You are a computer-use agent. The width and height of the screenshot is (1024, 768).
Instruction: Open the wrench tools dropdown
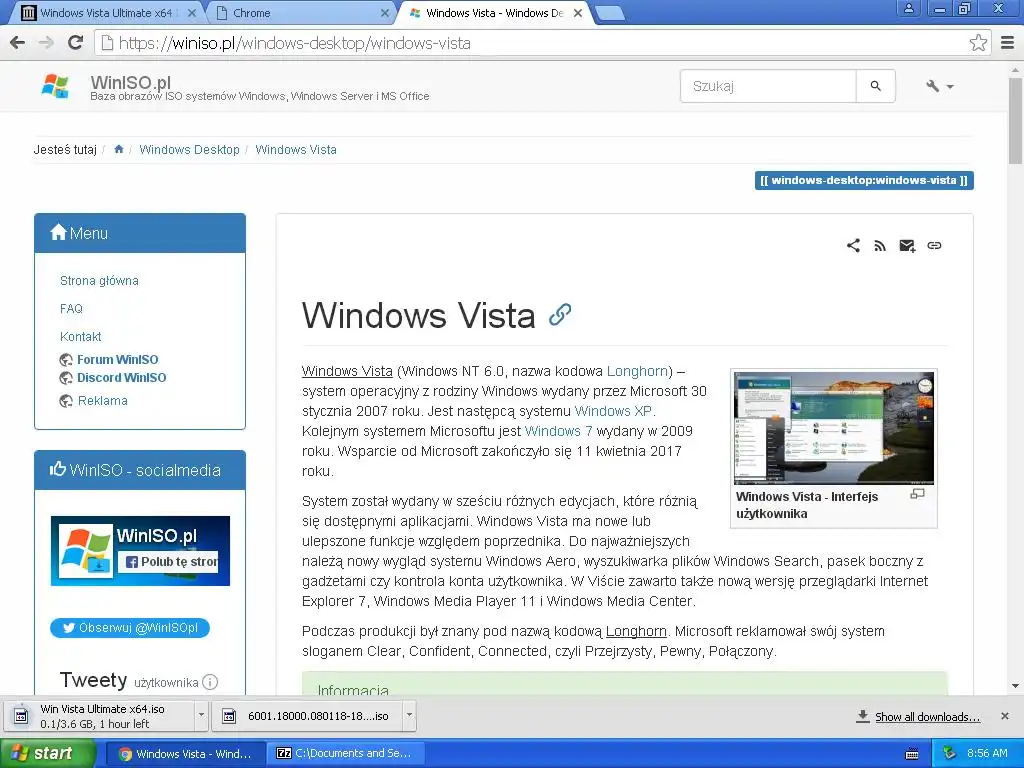939,86
